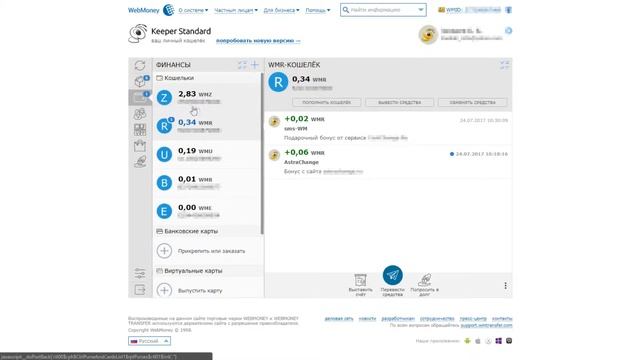Click the Прикрепить или заказать link

point(211,251)
